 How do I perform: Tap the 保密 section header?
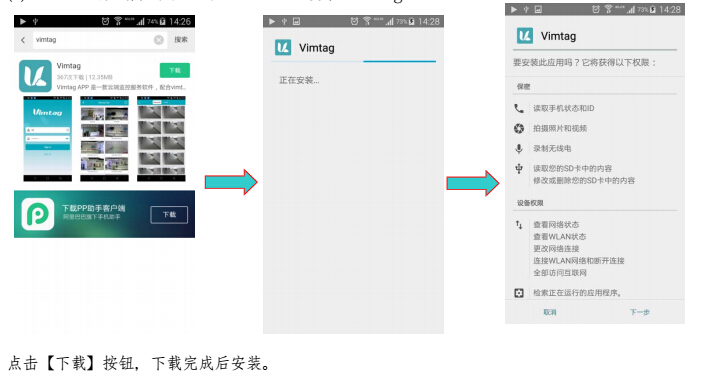pyautogui.click(x=524, y=87)
